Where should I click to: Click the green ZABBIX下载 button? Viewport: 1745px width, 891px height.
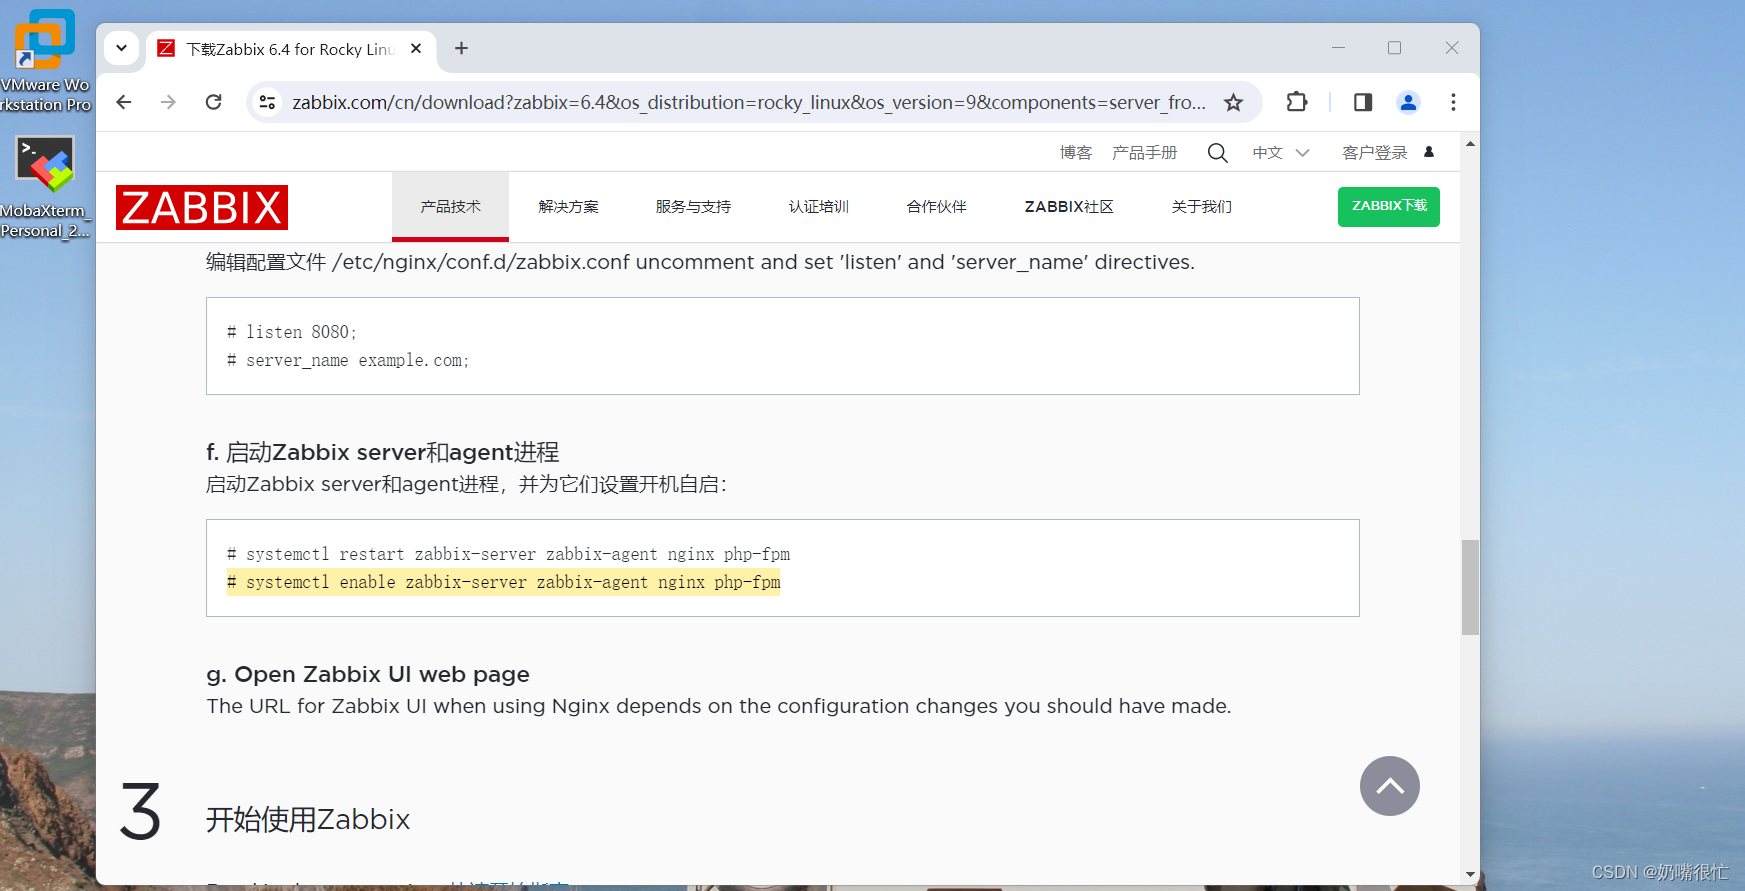1389,207
